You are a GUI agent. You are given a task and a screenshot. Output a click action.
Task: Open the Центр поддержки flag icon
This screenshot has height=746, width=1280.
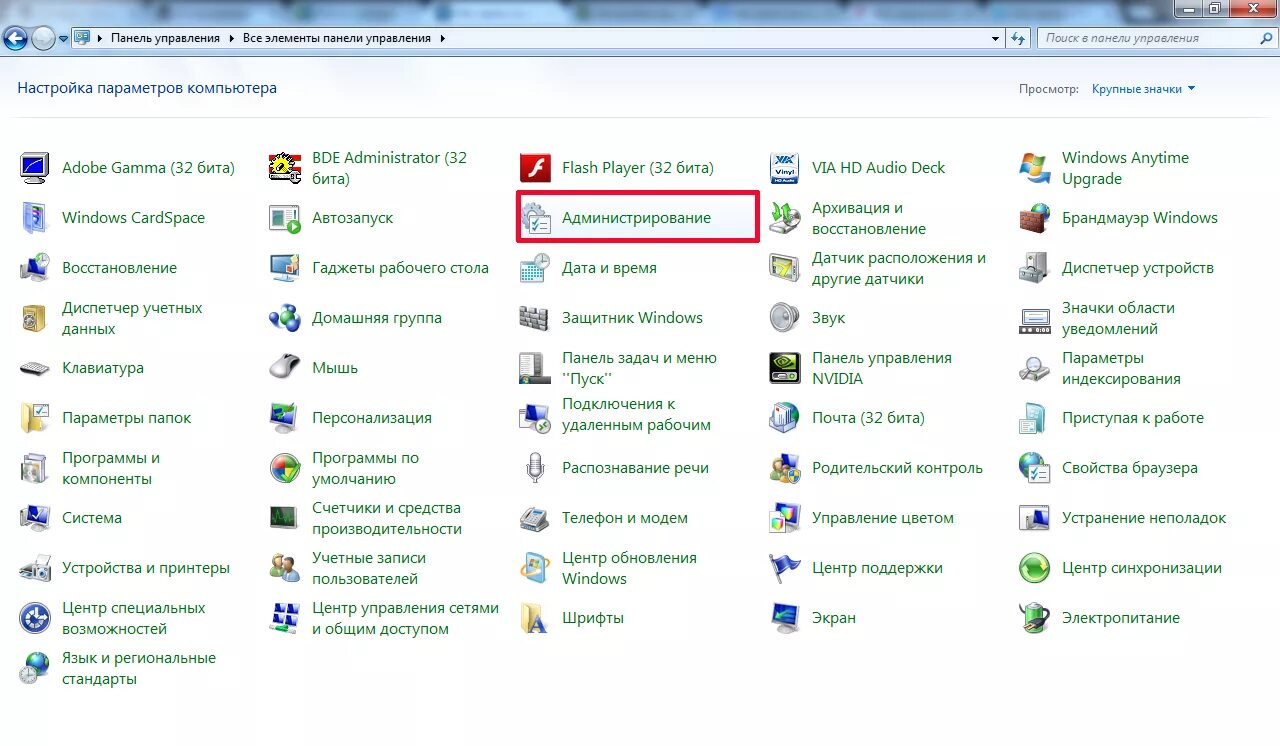(x=785, y=568)
